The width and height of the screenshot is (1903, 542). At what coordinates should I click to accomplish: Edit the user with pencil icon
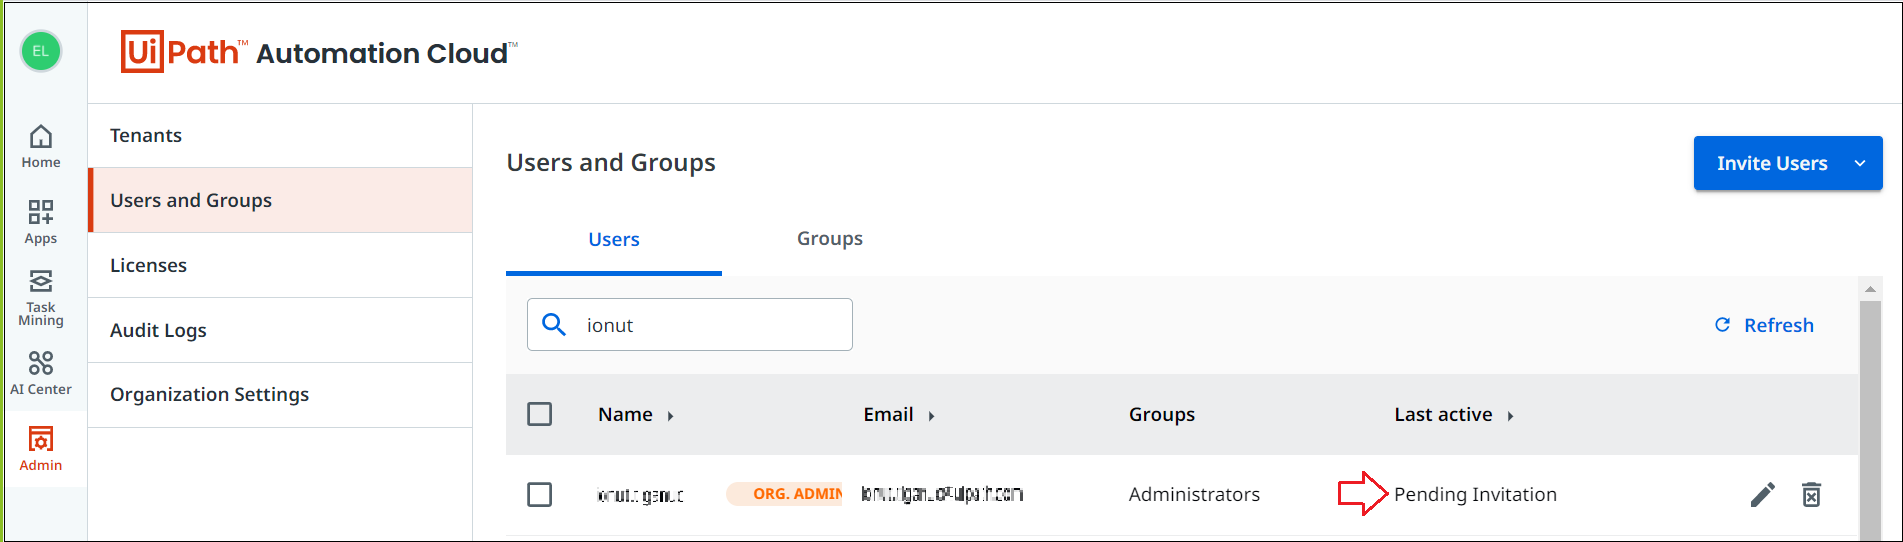coord(1763,494)
